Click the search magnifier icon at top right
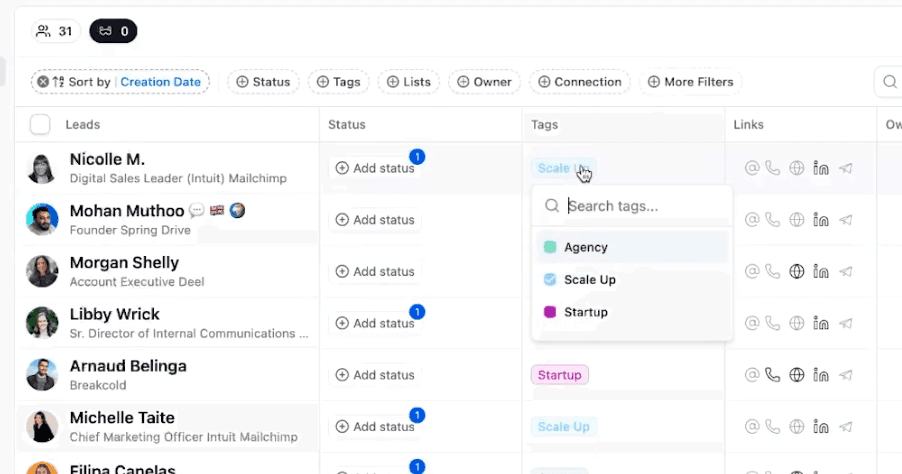The width and height of the screenshot is (902, 474). point(889,82)
